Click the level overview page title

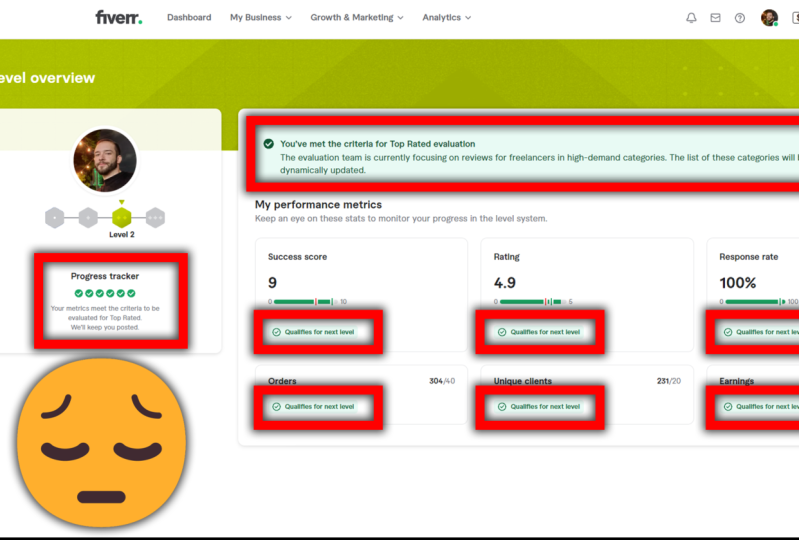47,78
